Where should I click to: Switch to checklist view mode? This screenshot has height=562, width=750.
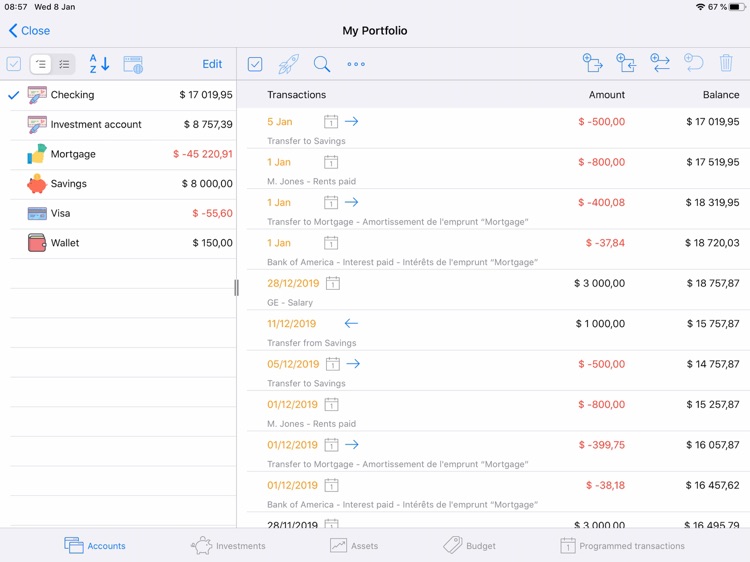[x=64, y=64]
